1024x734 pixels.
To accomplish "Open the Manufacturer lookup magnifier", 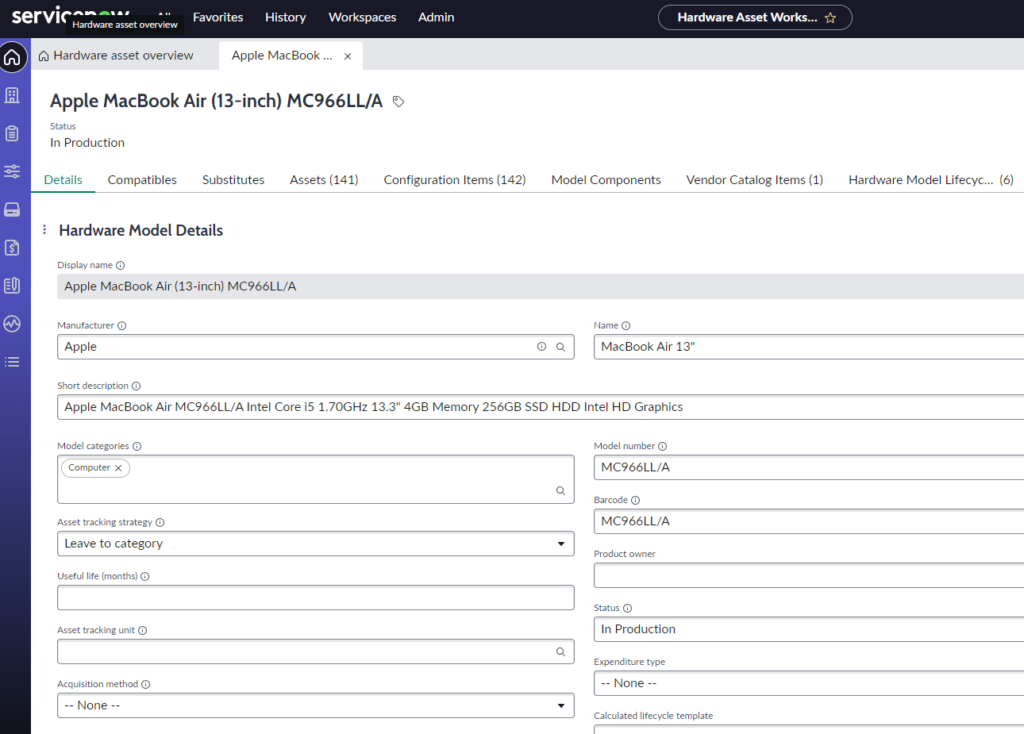I will tap(560, 346).
